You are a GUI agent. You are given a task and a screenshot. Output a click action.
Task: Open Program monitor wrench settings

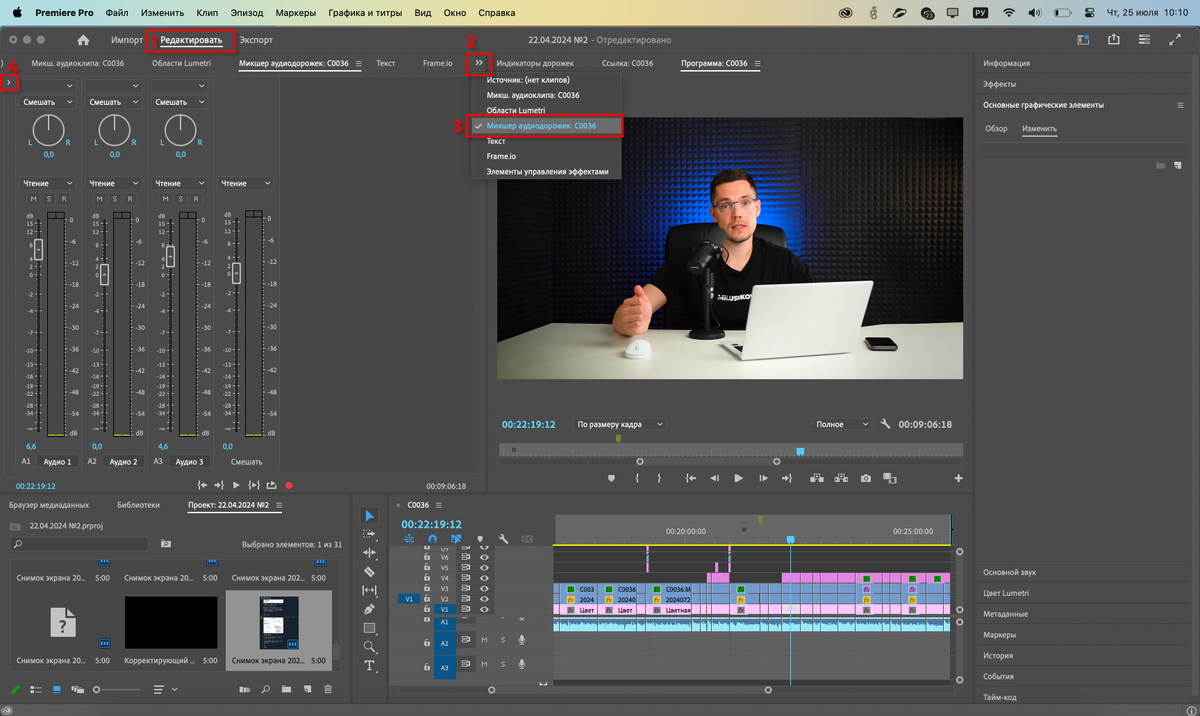pyautogui.click(x=885, y=424)
